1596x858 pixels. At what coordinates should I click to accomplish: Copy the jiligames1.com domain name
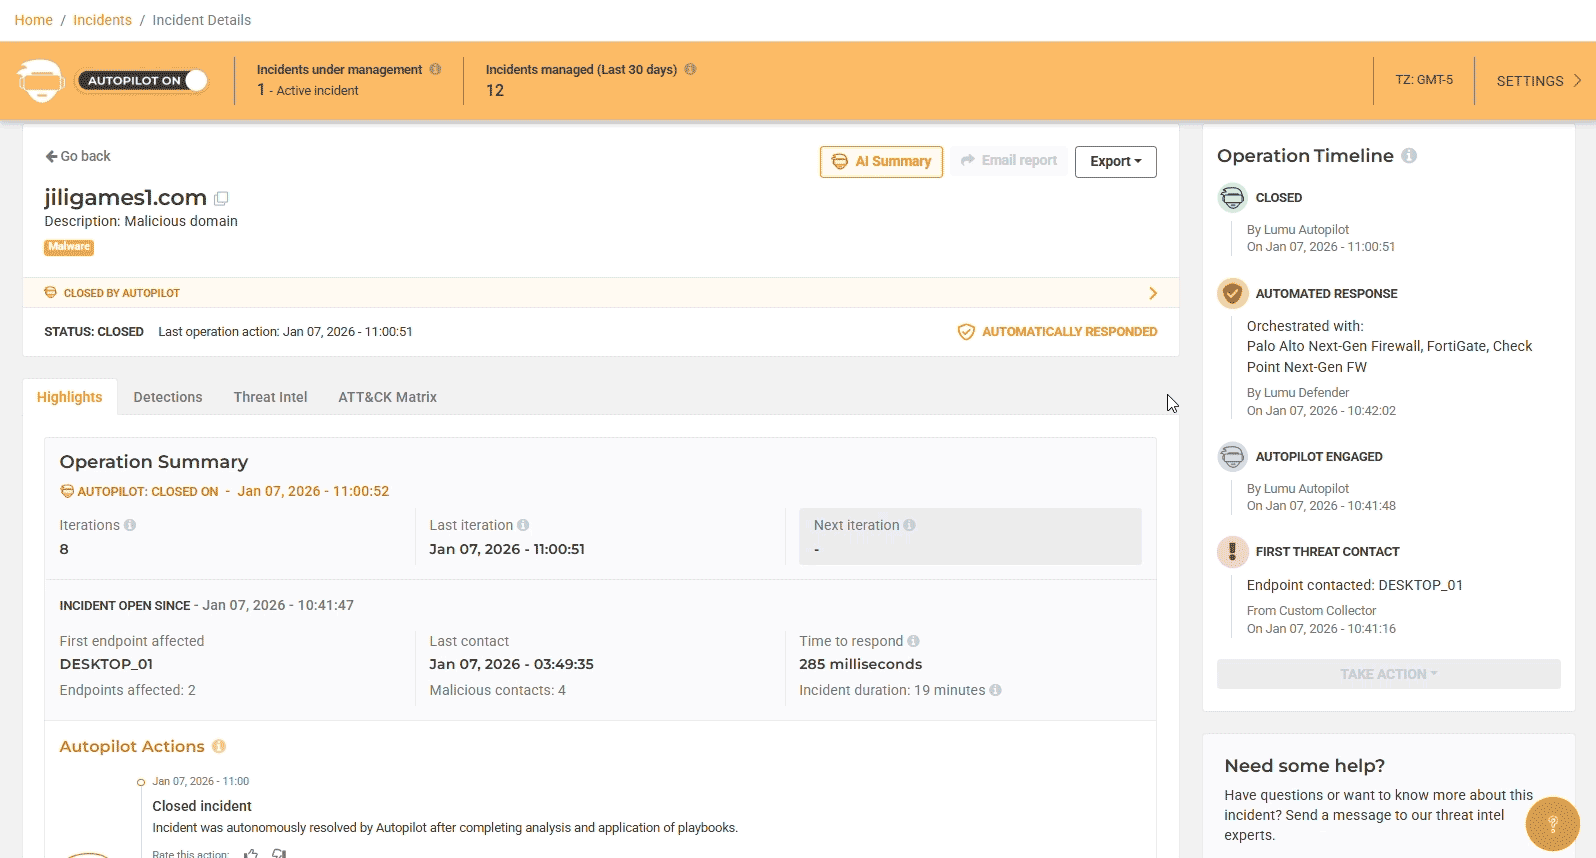click(221, 198)
